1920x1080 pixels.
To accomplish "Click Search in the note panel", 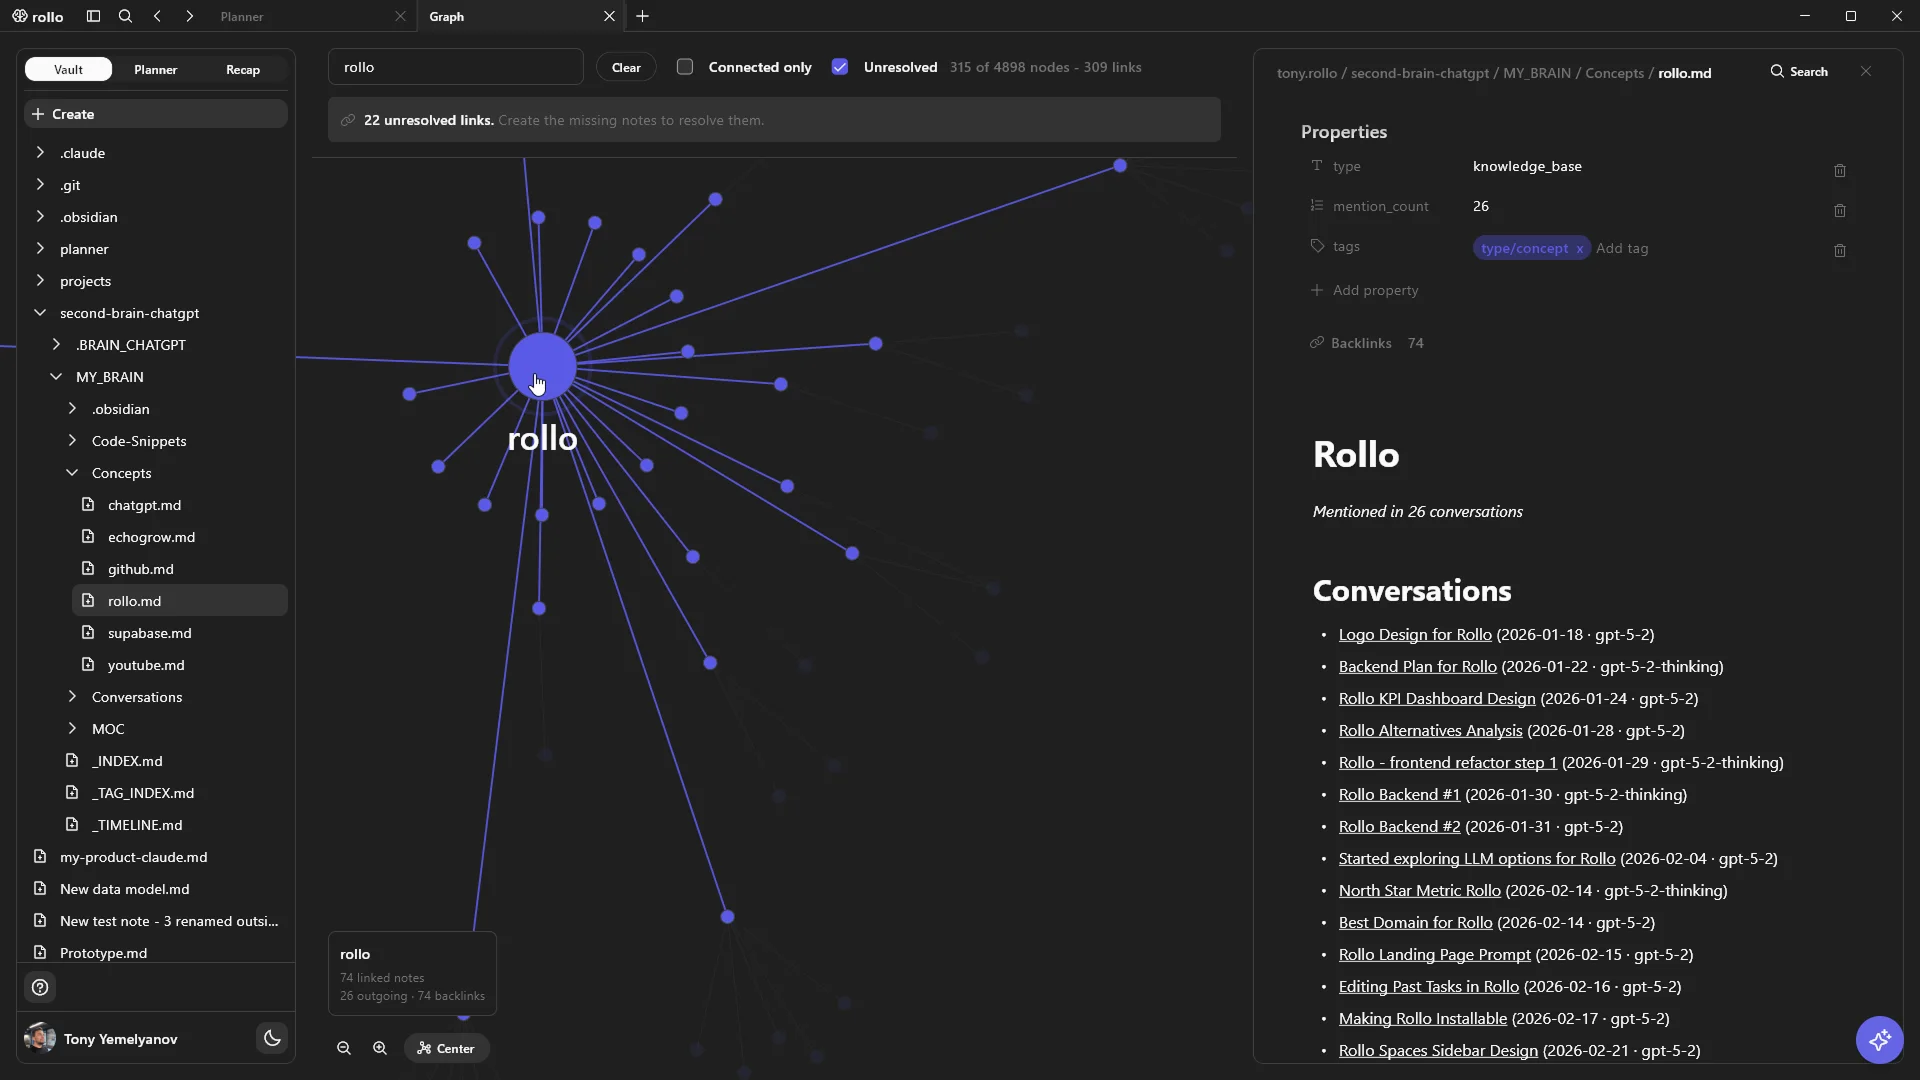I will click(1799, 71).
